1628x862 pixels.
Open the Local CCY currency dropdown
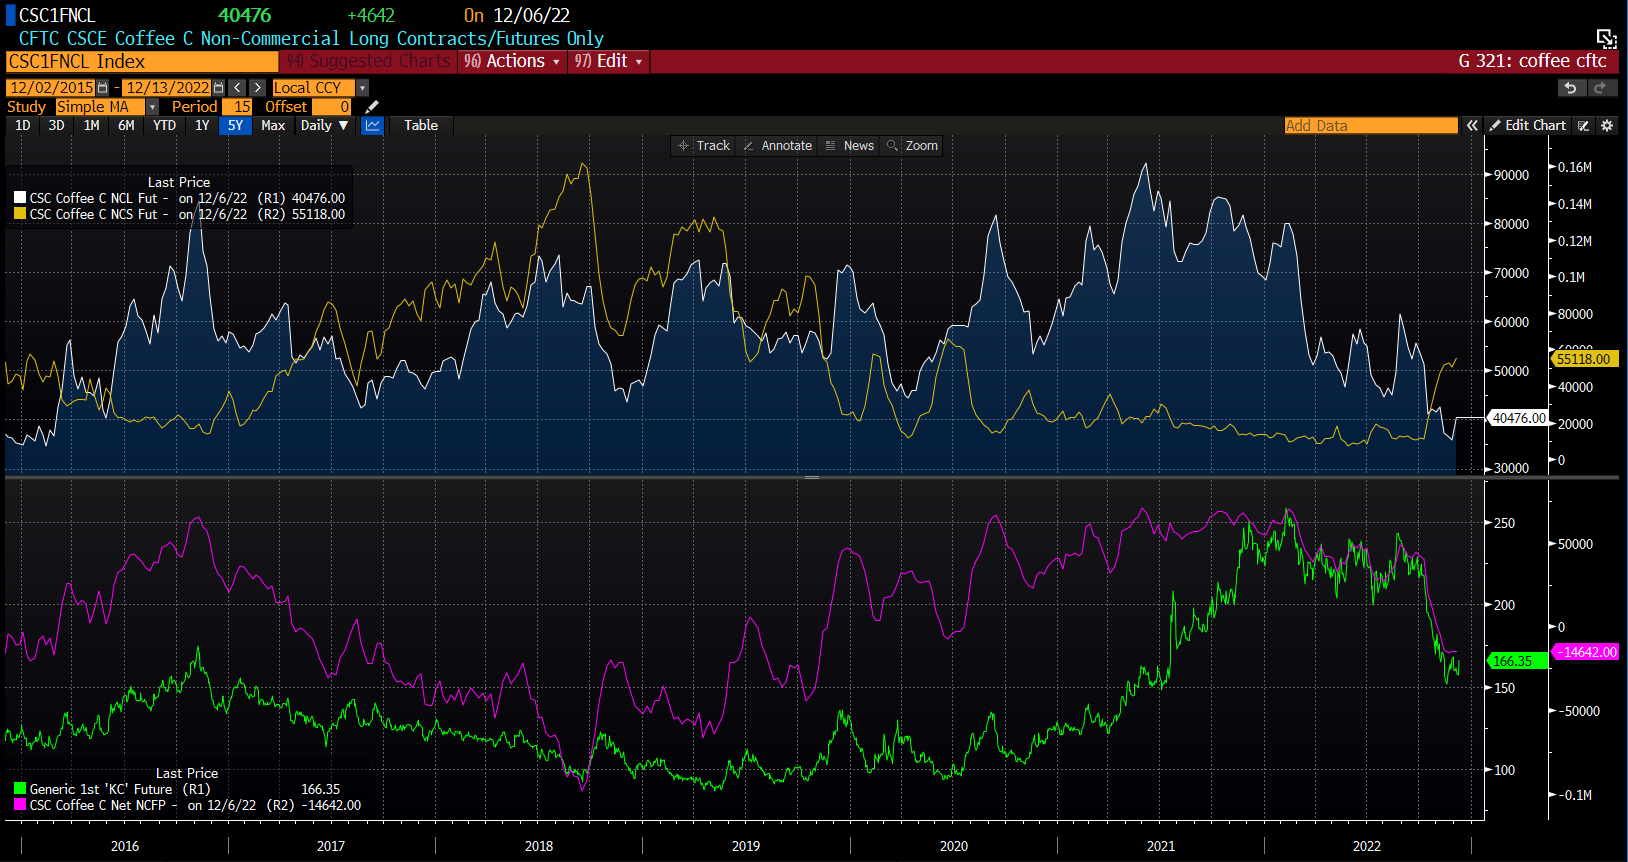click(x=362, y=88)
